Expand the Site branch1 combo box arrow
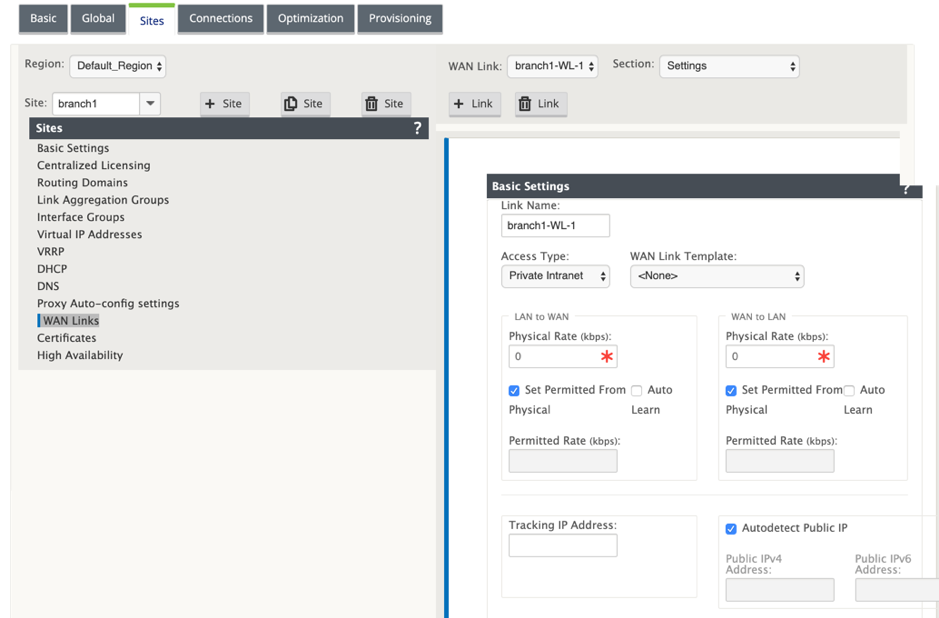 (x=150, y=104)
